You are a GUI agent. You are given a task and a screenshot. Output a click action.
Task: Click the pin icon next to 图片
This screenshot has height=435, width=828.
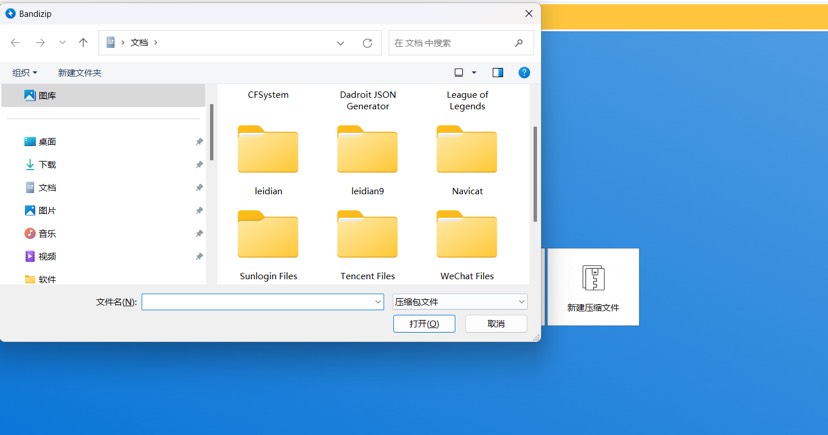coord(199,211)
